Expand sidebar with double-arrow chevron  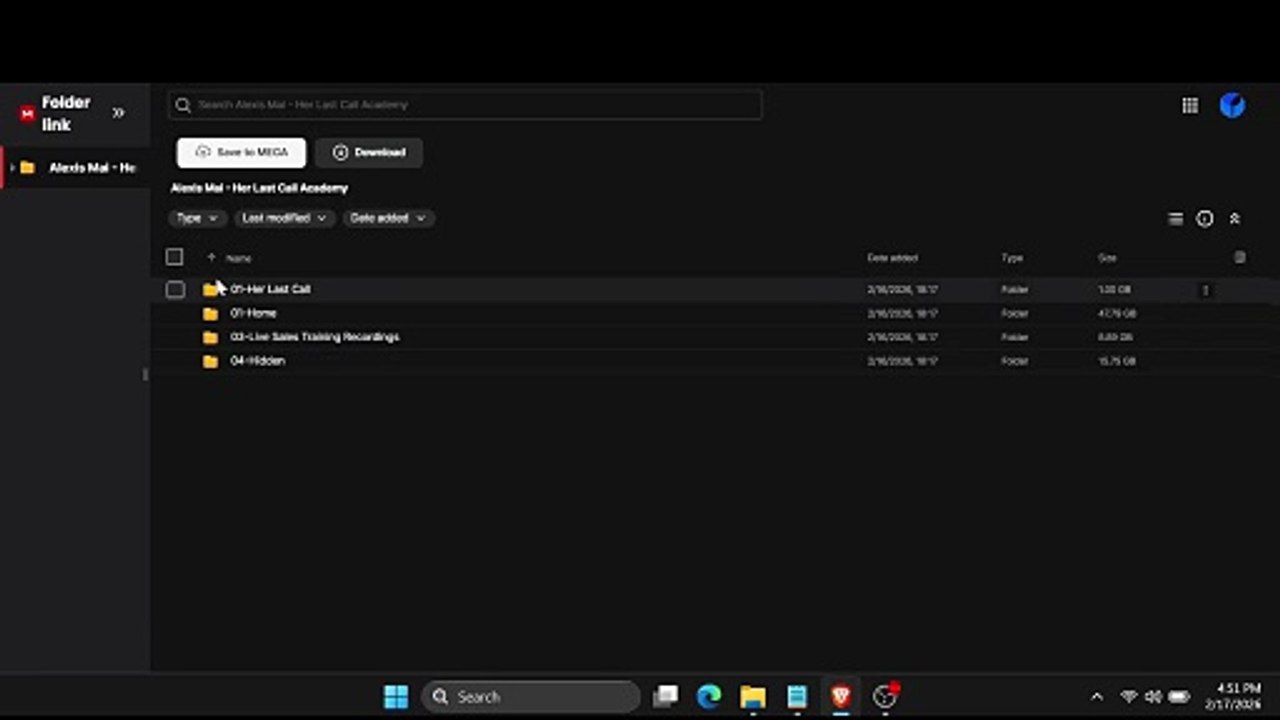tap(118, 113)
